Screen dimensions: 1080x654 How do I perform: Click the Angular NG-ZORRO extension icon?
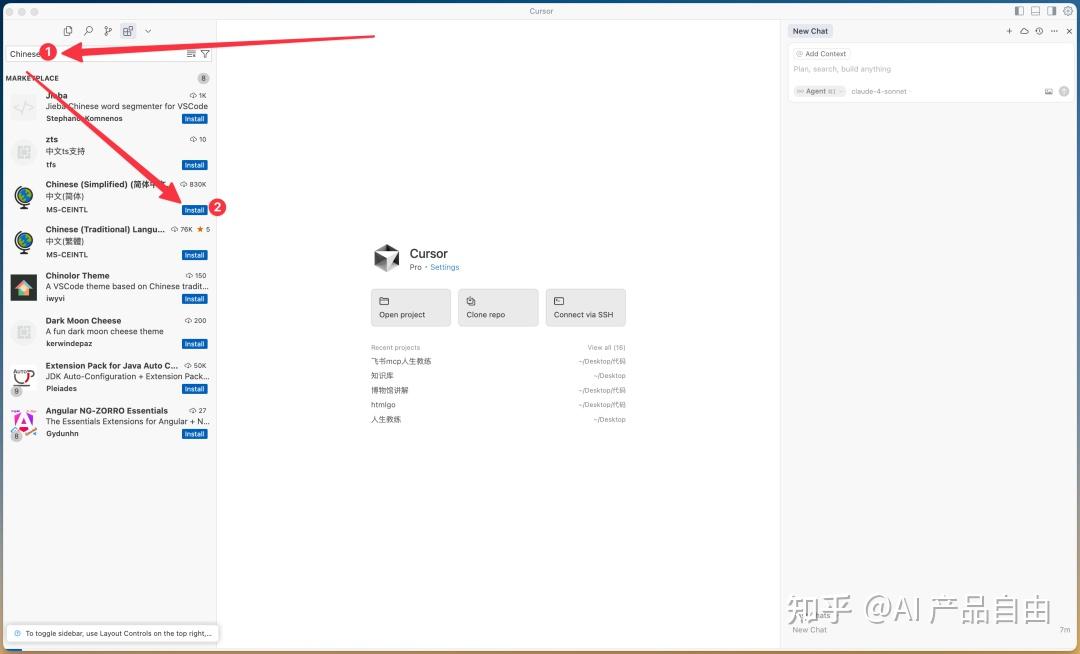pyautogui.click(x=23, y=423)
